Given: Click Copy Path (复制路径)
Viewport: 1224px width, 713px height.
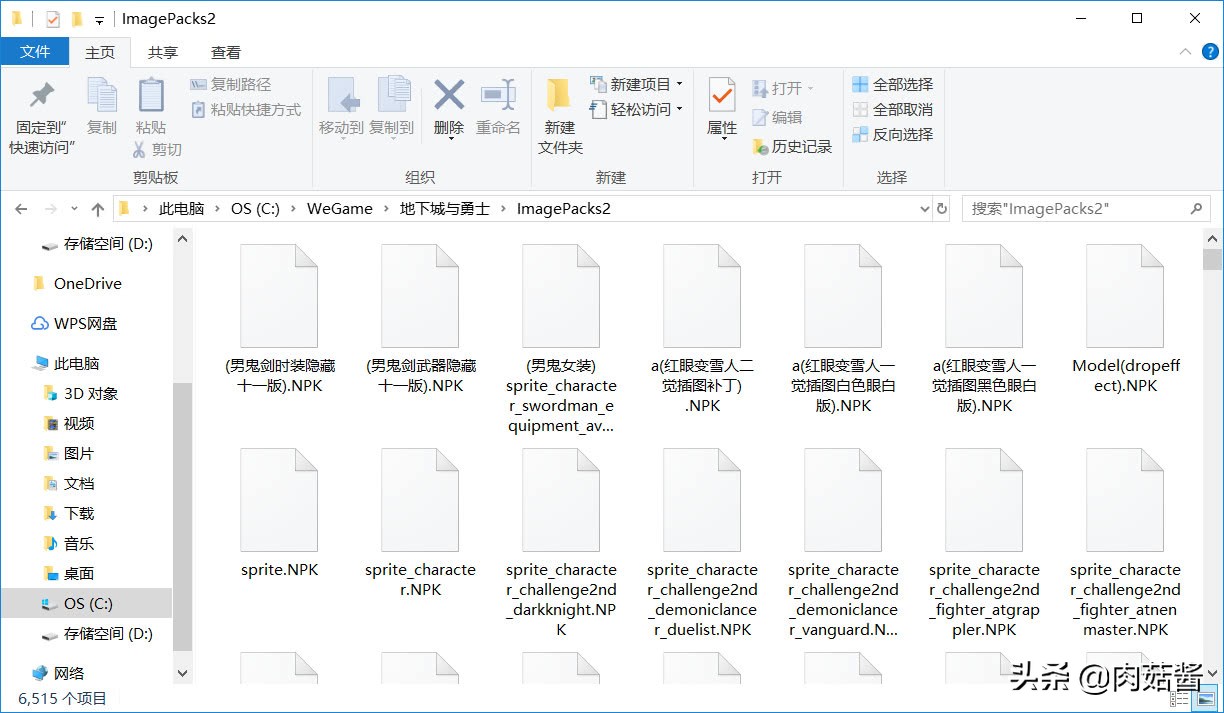Looking at the screenshot, I should 231,85.
